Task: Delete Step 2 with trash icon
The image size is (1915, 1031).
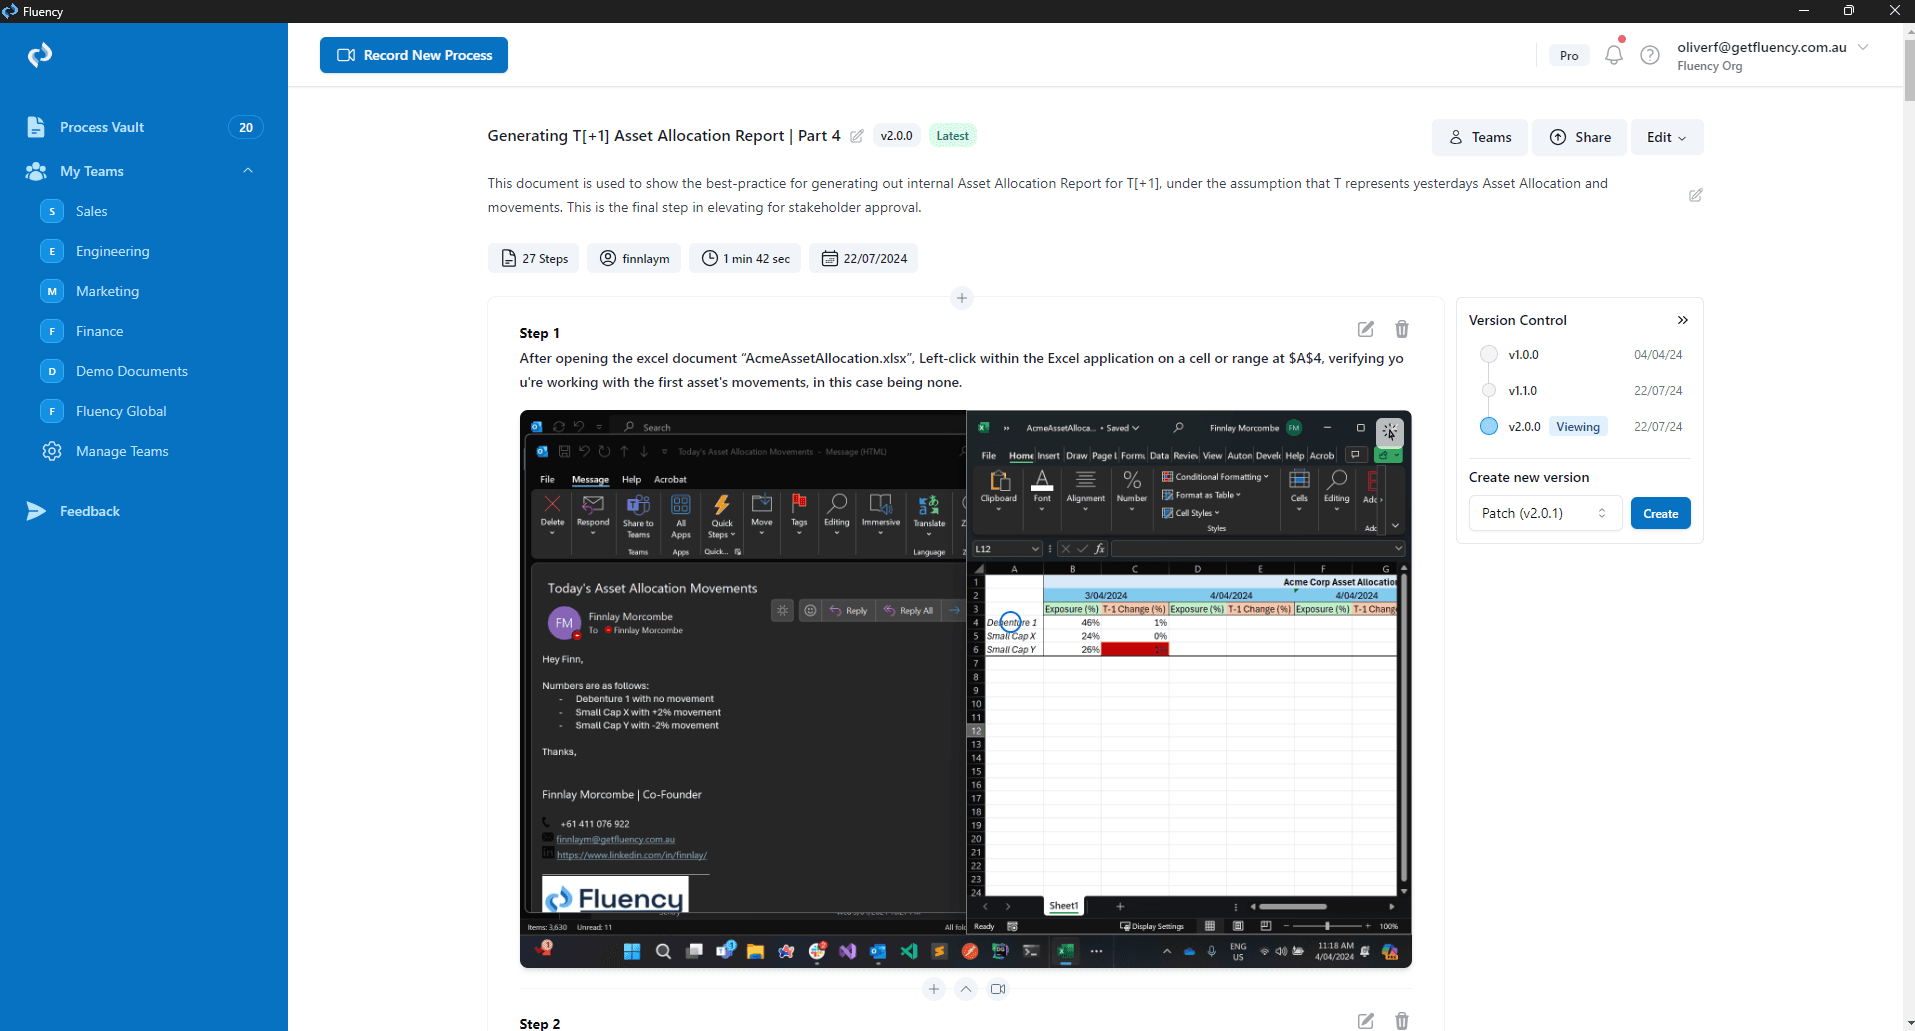Action: point(1402,1021)
